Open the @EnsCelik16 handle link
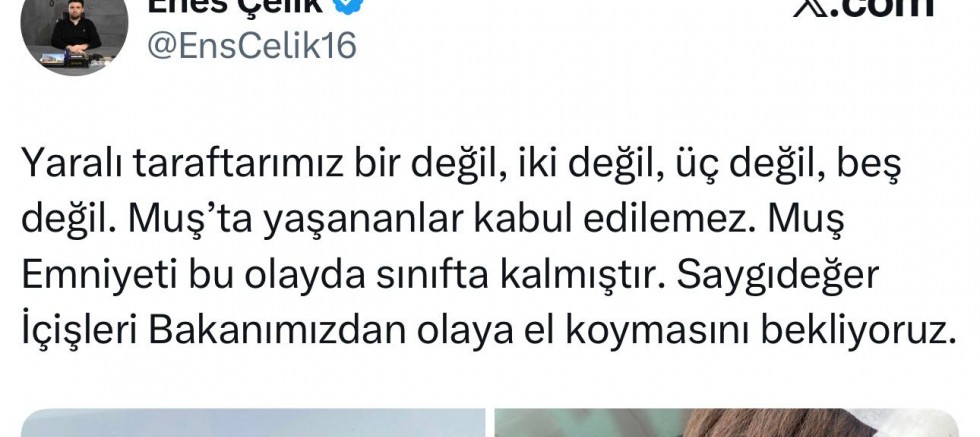The width and height of the screenshot is (980, 437). [252, 46]
